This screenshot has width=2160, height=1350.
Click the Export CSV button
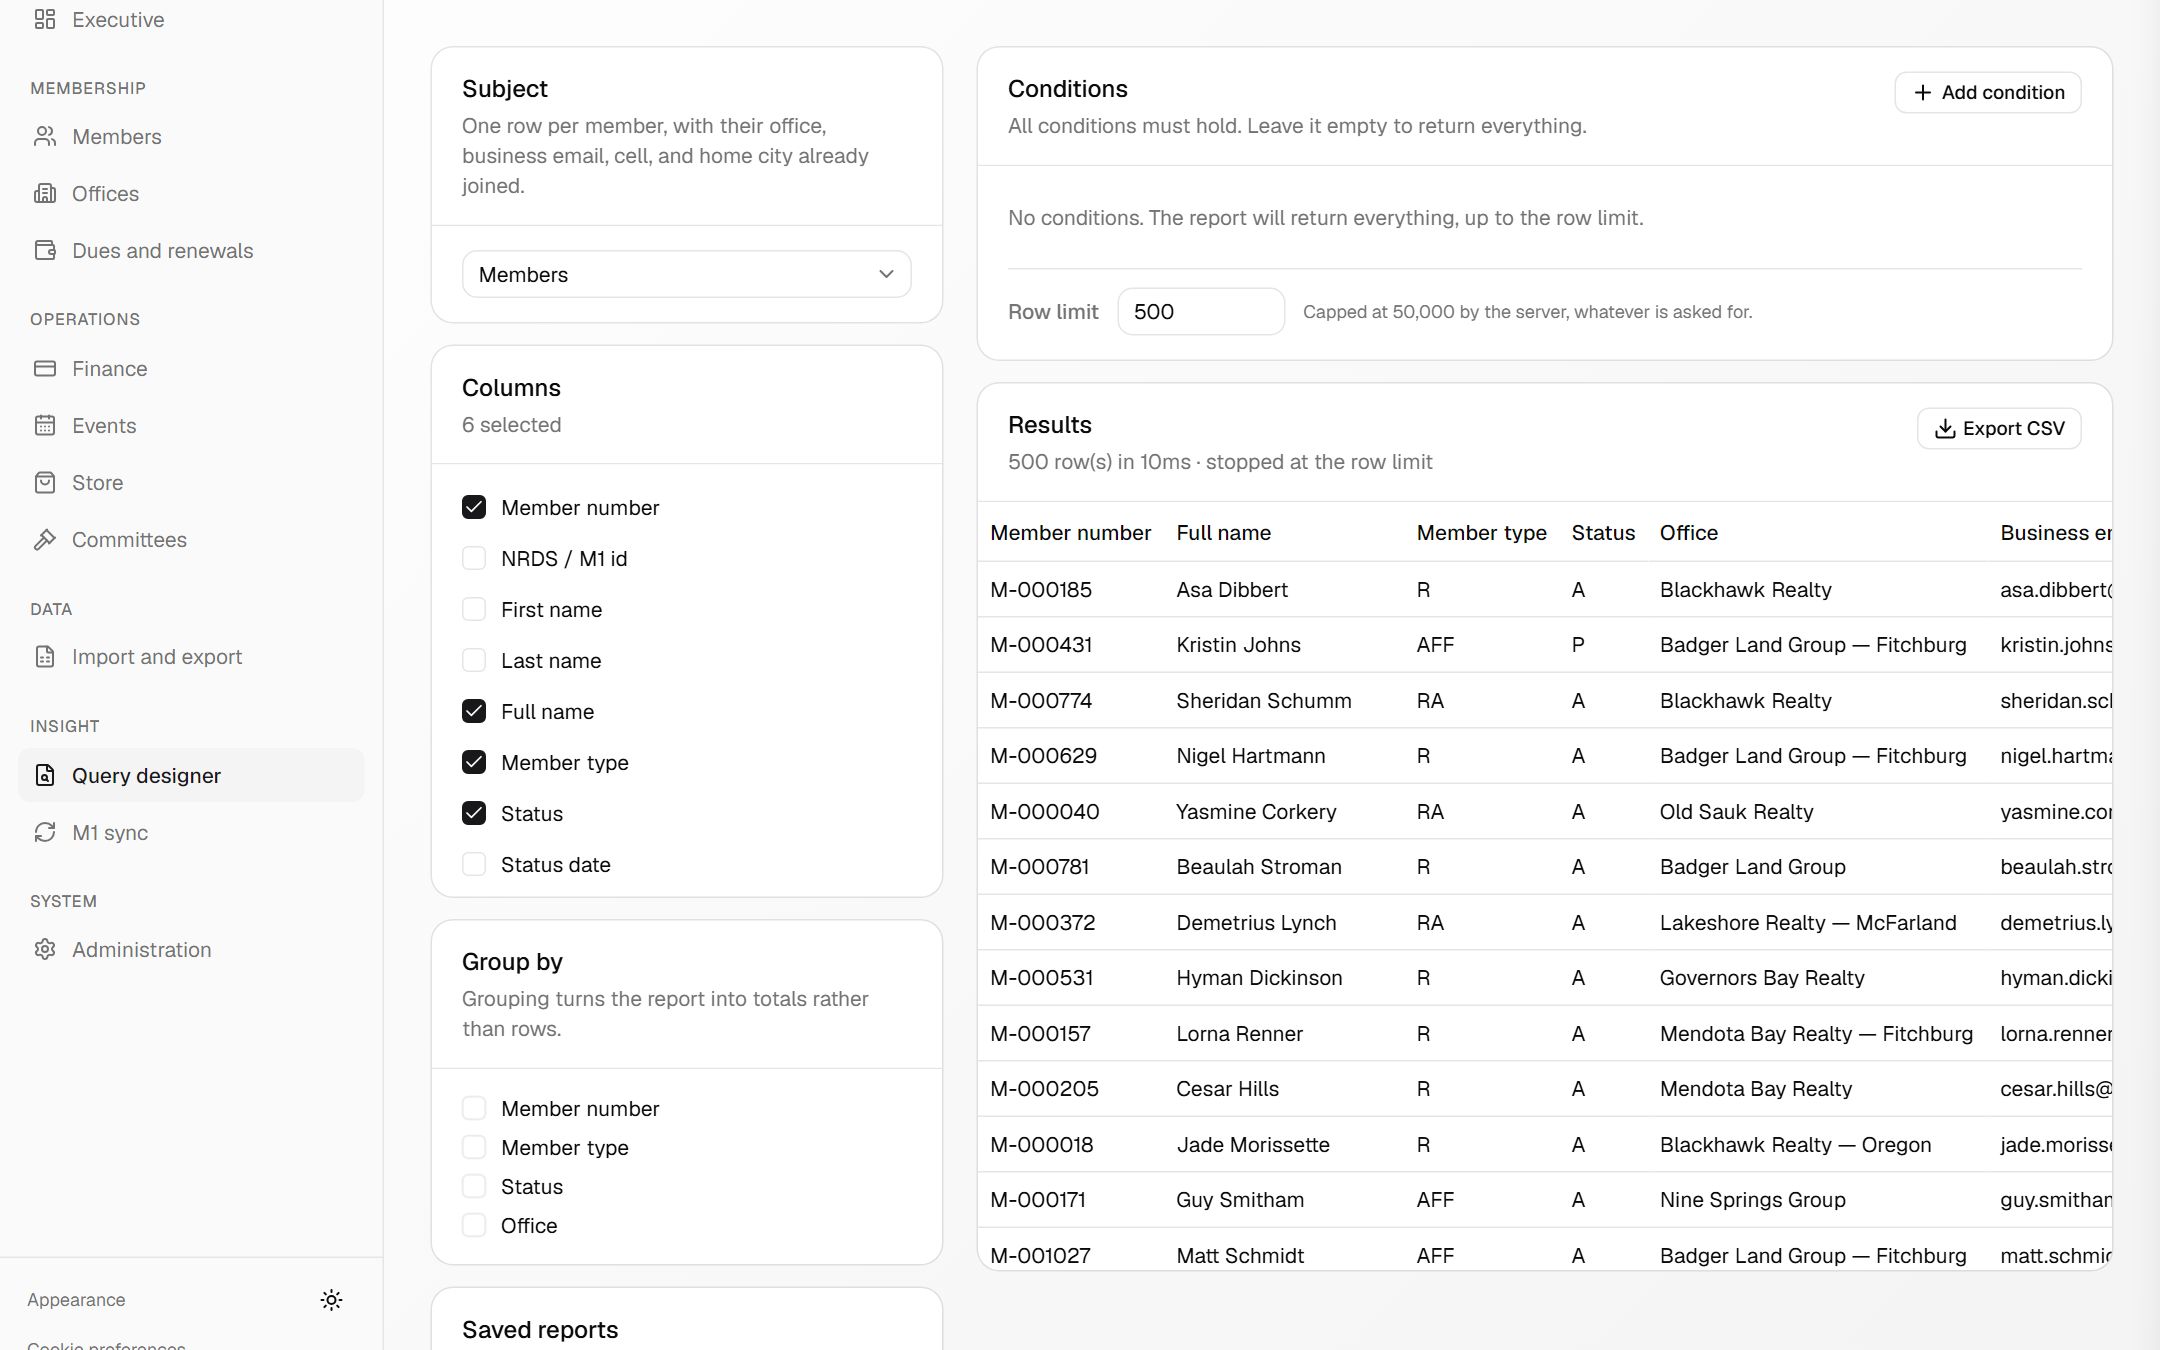coord(1998,428)
